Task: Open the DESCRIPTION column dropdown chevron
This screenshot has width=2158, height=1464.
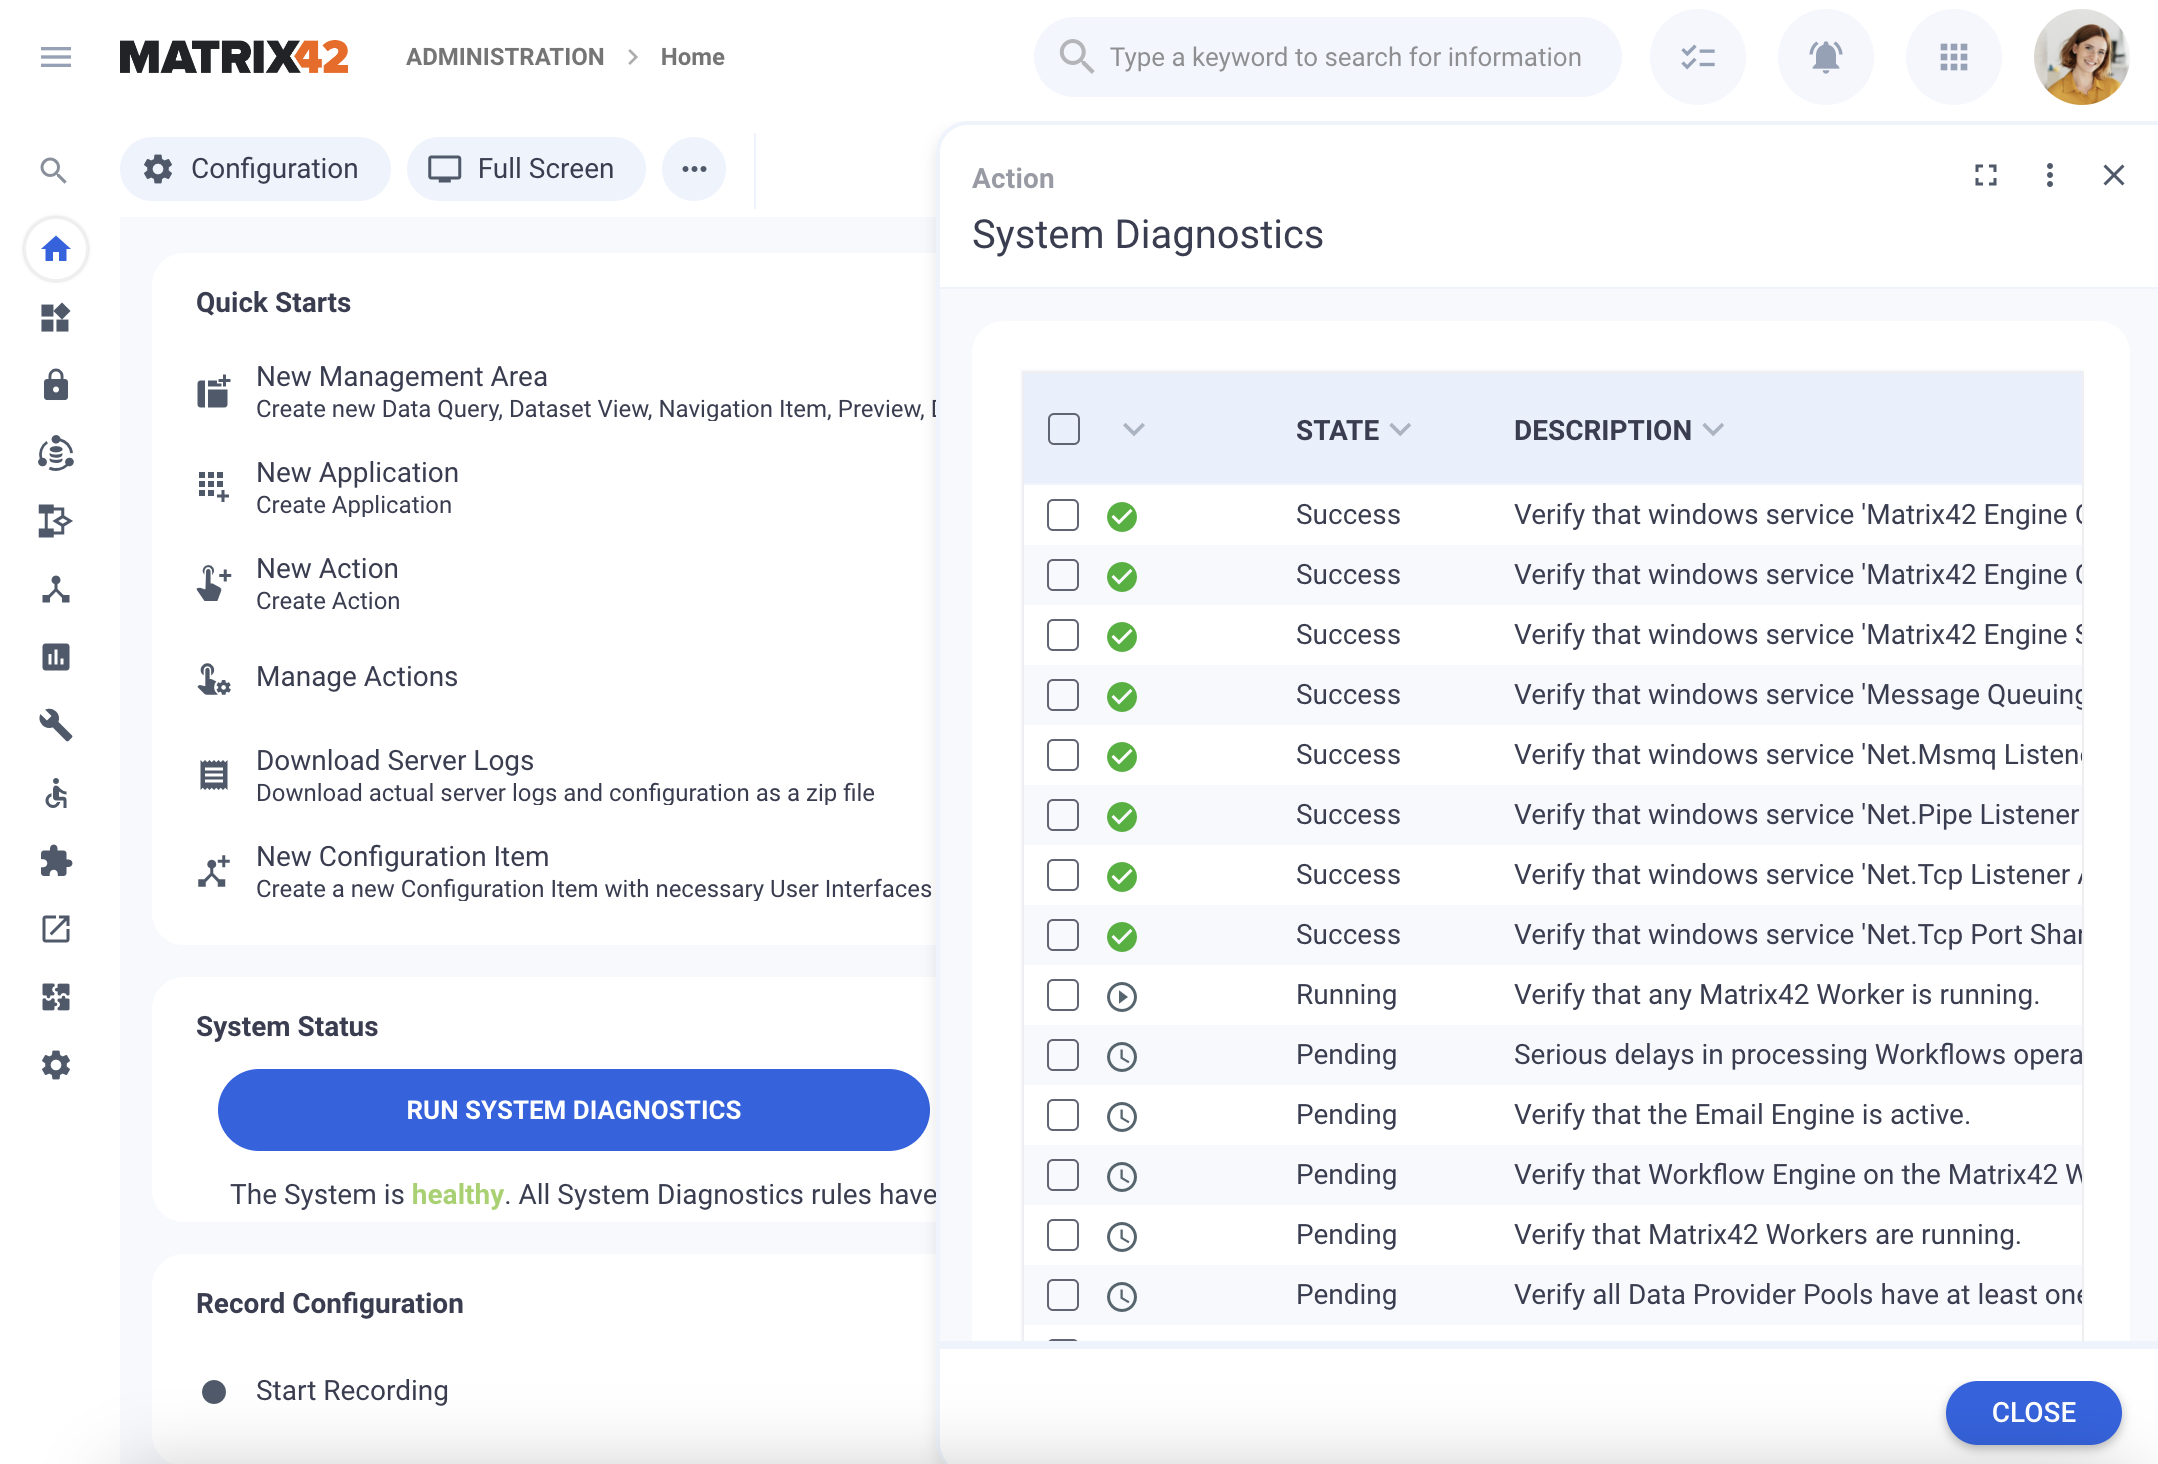Action: (1714, 430)
